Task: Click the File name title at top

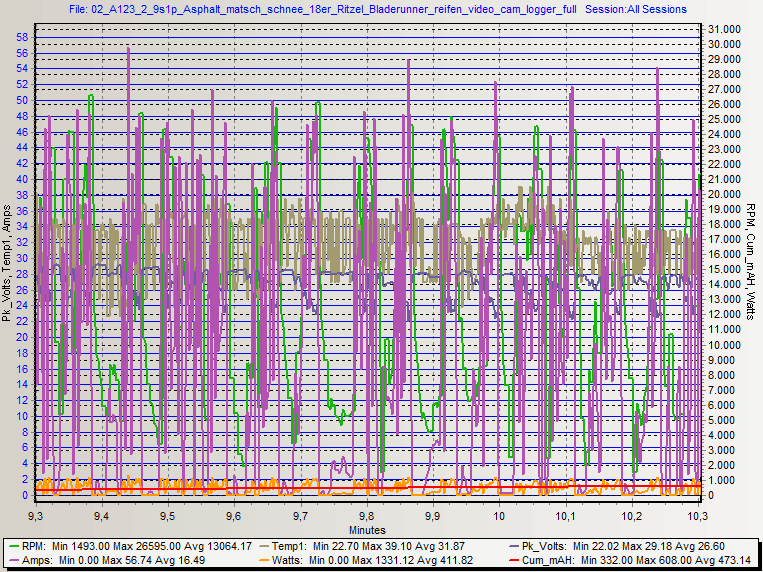Action: click(324, 9)
